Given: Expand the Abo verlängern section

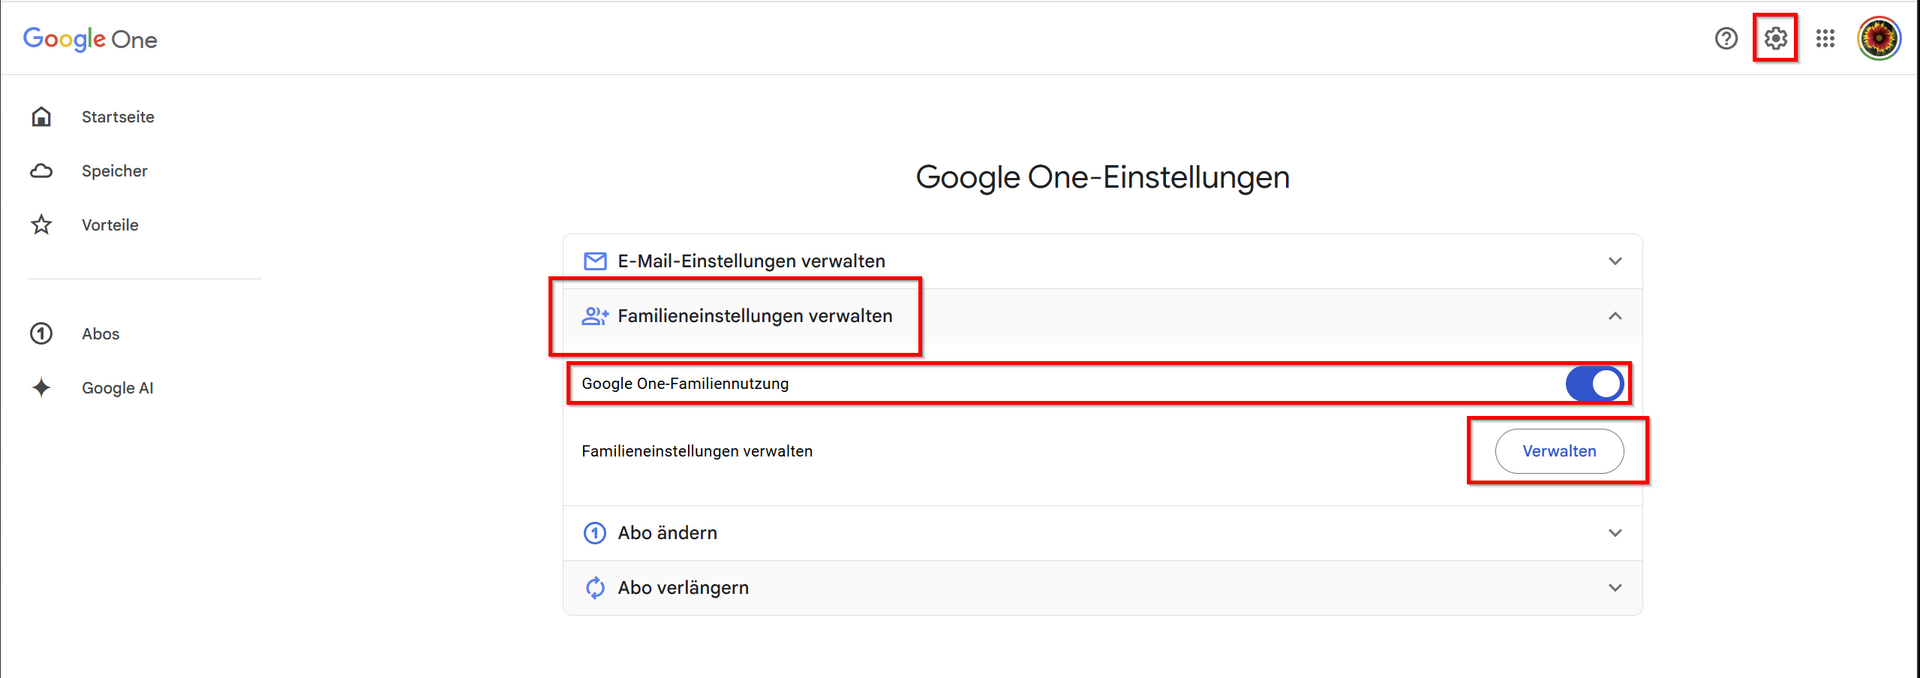Looking at the screenshot, I should tap(1614, 588).
